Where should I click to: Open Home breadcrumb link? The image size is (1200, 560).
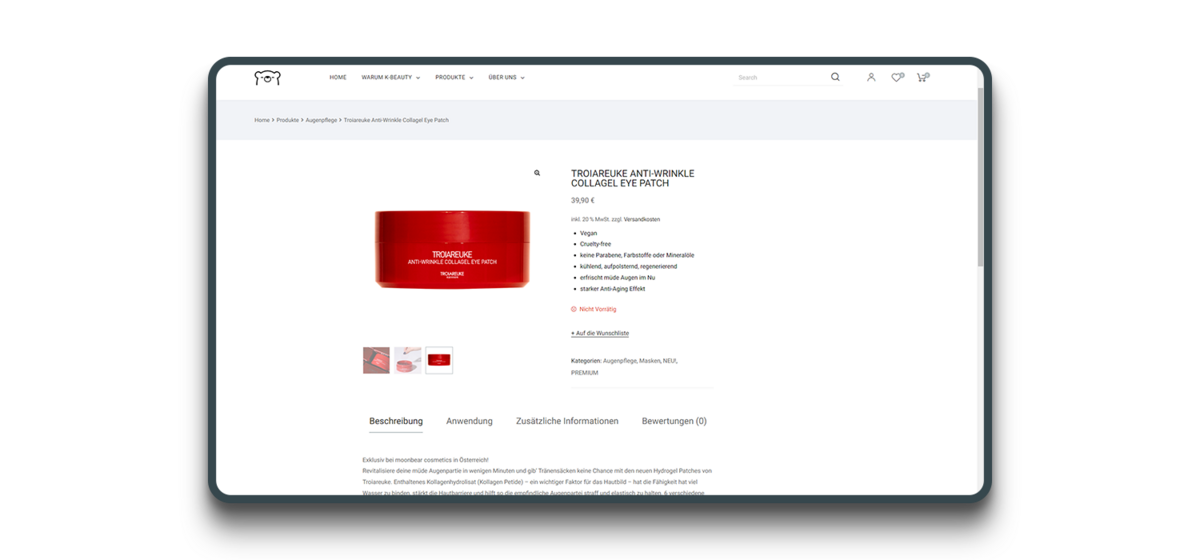(x=262, y=120)
